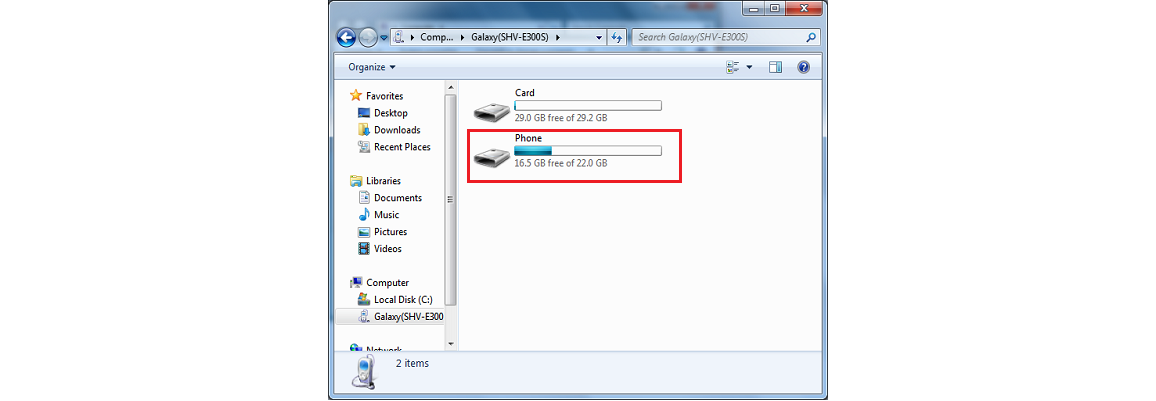The width and height of the screenshot is (1156, 401).
Task: Click the Phone storage usage bar
Action: [588, 151]
